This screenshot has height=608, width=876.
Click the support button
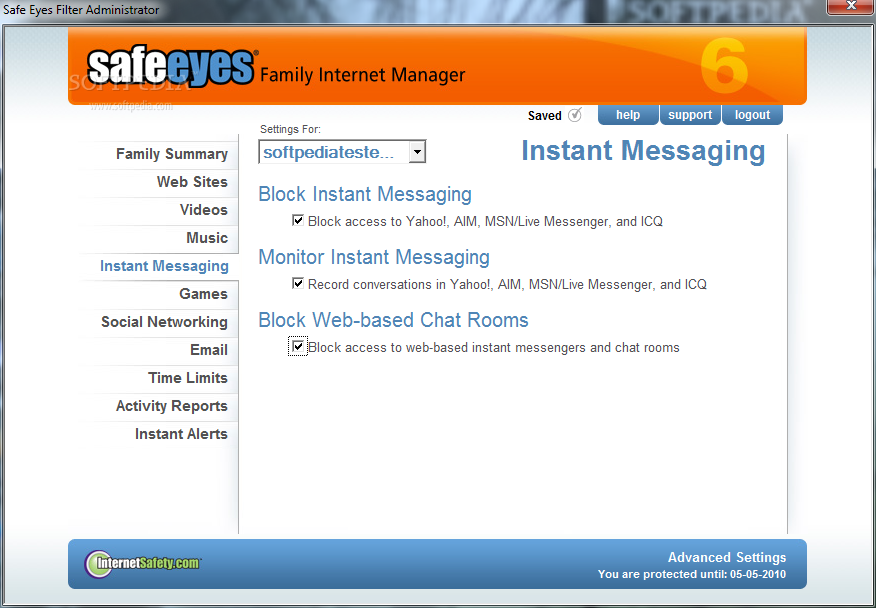(690, 115)
